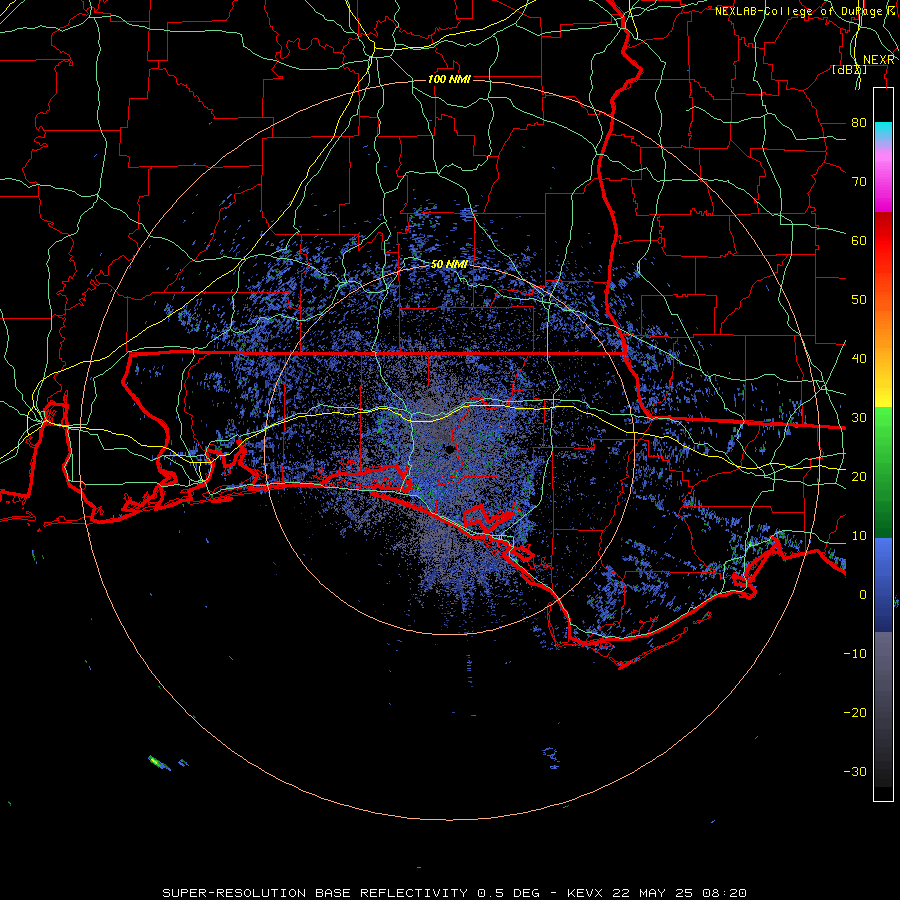The height and width of the screenshot is (900, 900).
Task: Select the 10 value on dBZ scale
Action: tap(859, 536)
